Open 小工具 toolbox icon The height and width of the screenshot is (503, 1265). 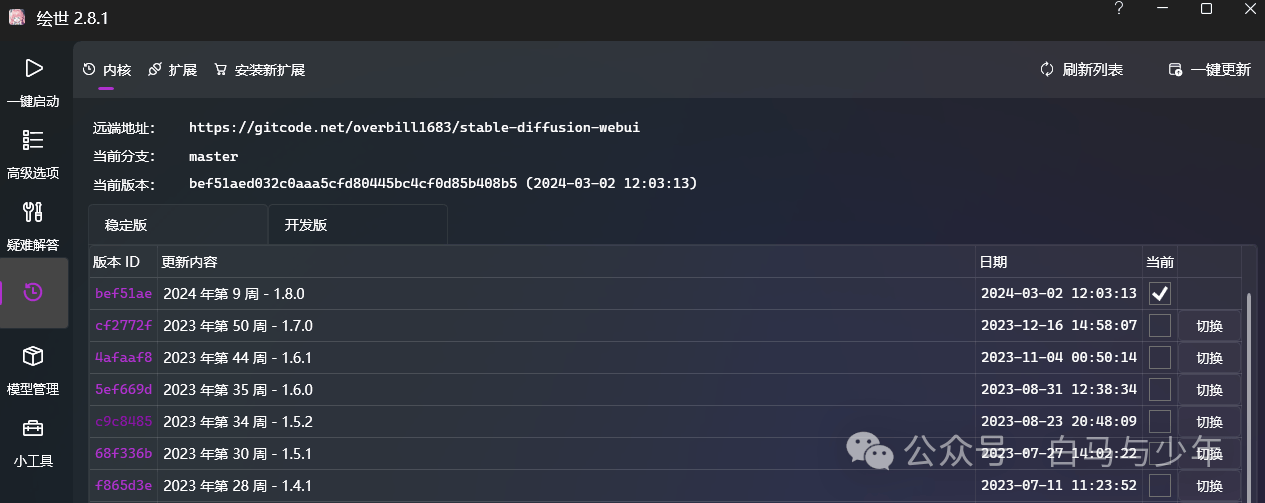pos(33,428)
